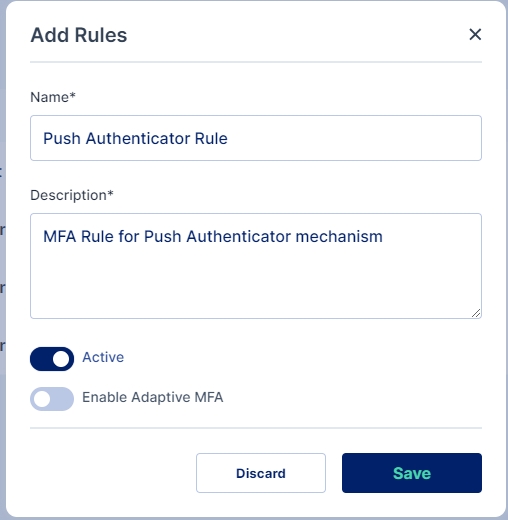This screenshot has height=520, width=508.
Task: Enable the Adaptive MFA toggle switch
Action: [x=52, y=399]
